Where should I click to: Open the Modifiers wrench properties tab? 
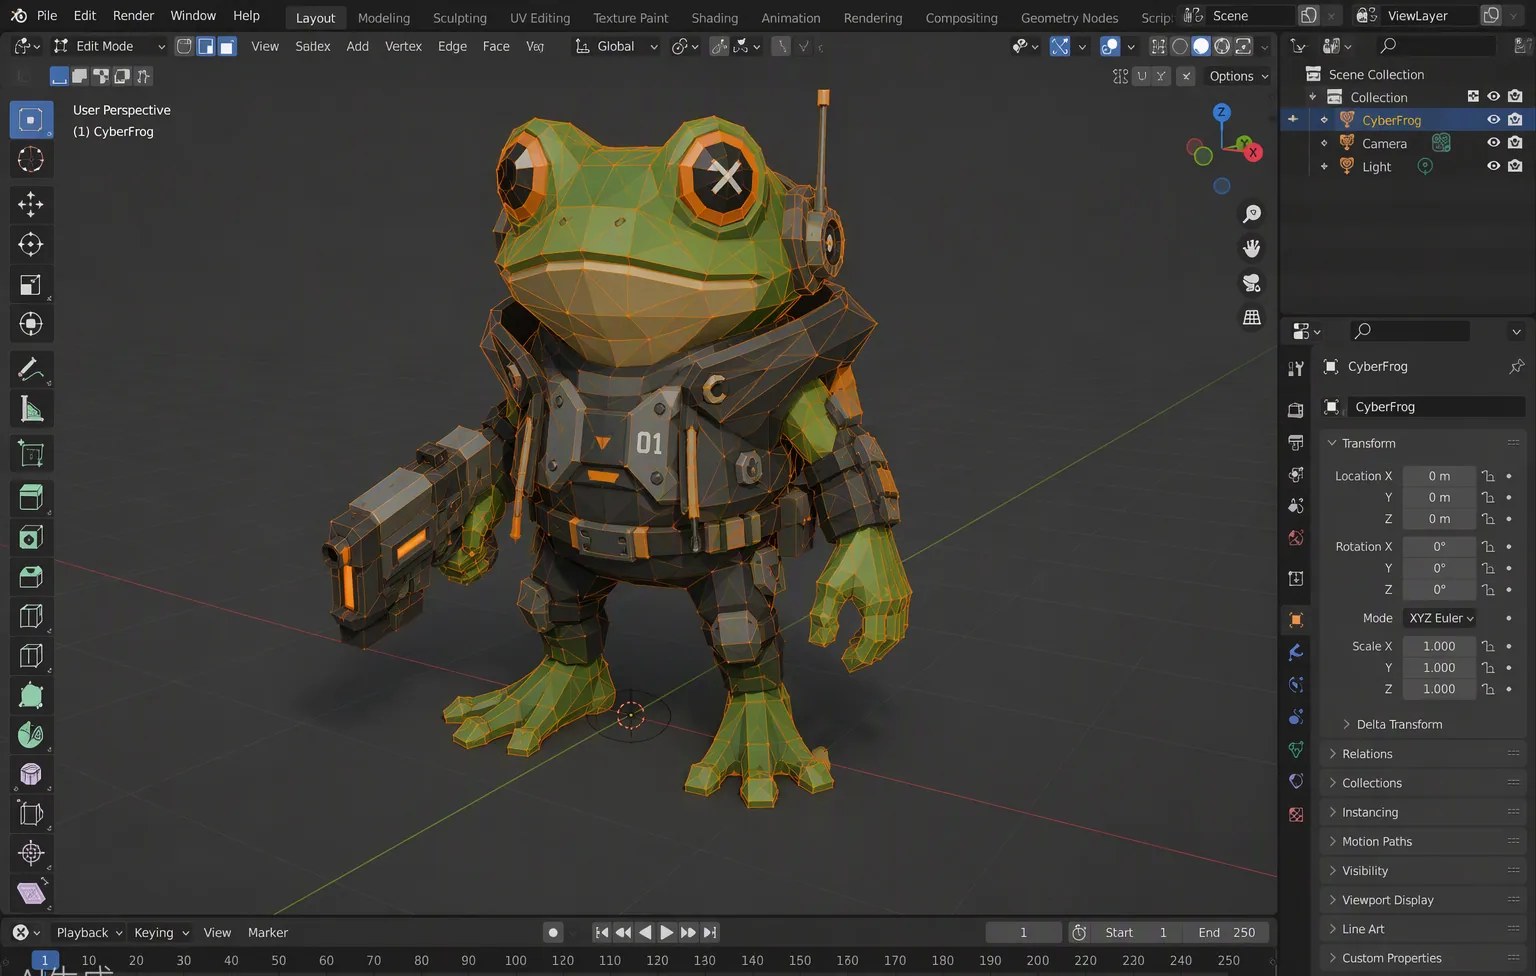point(1296,652)
